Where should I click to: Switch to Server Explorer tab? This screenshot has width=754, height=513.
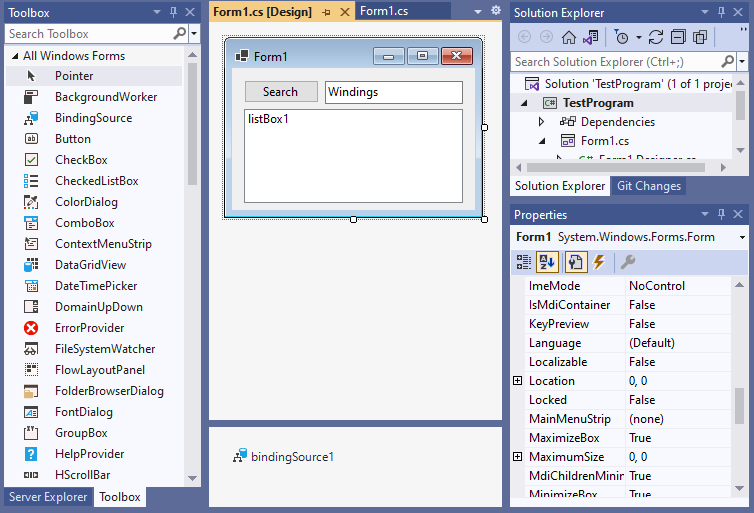coord(48,497)
